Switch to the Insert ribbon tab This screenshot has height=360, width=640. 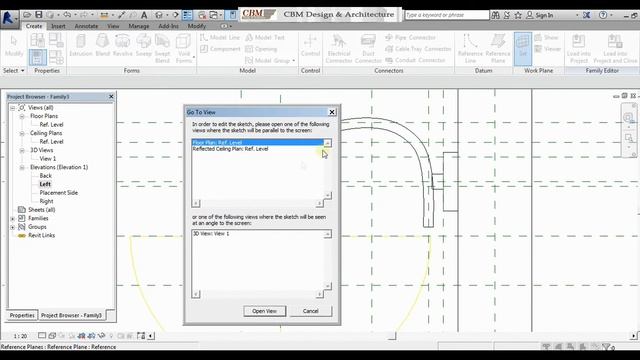coord(58,26)
